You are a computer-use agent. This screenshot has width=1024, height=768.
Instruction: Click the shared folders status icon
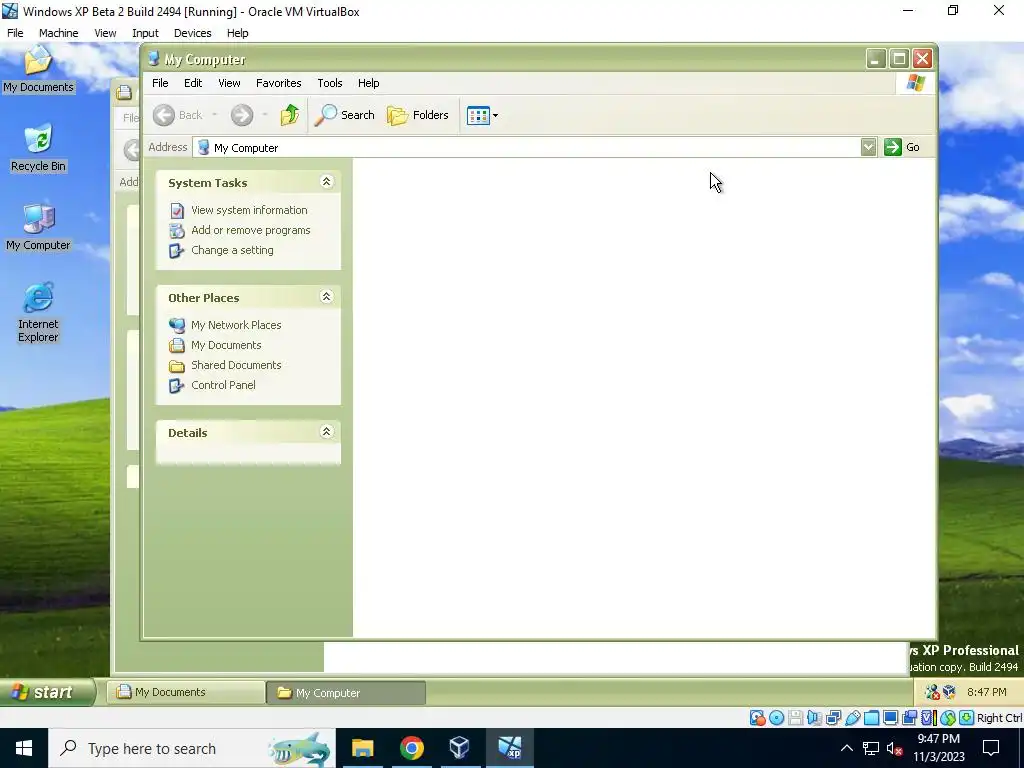pos(871,718)
